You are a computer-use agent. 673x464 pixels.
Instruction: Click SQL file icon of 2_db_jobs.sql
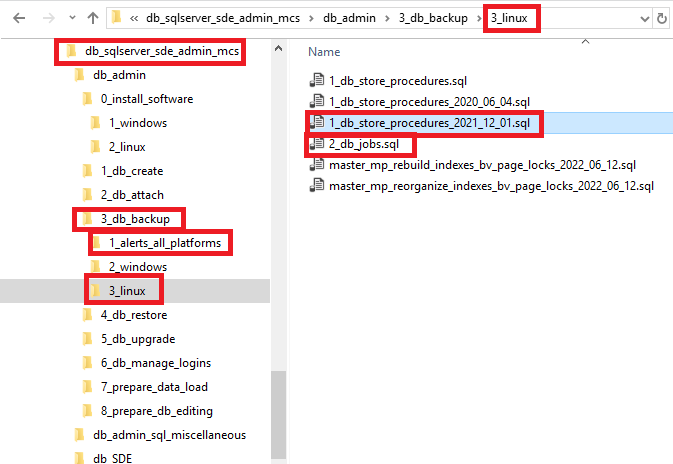coord(317,143)
